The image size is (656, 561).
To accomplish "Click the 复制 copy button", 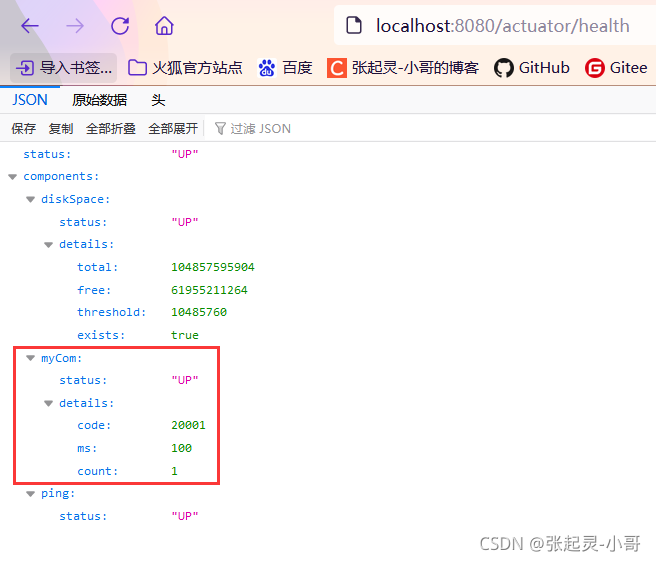I will 61,128.
